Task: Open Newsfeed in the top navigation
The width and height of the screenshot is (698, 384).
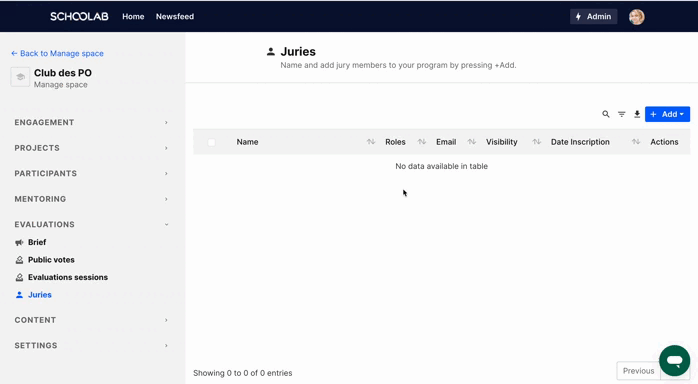Action: point(175,16)
